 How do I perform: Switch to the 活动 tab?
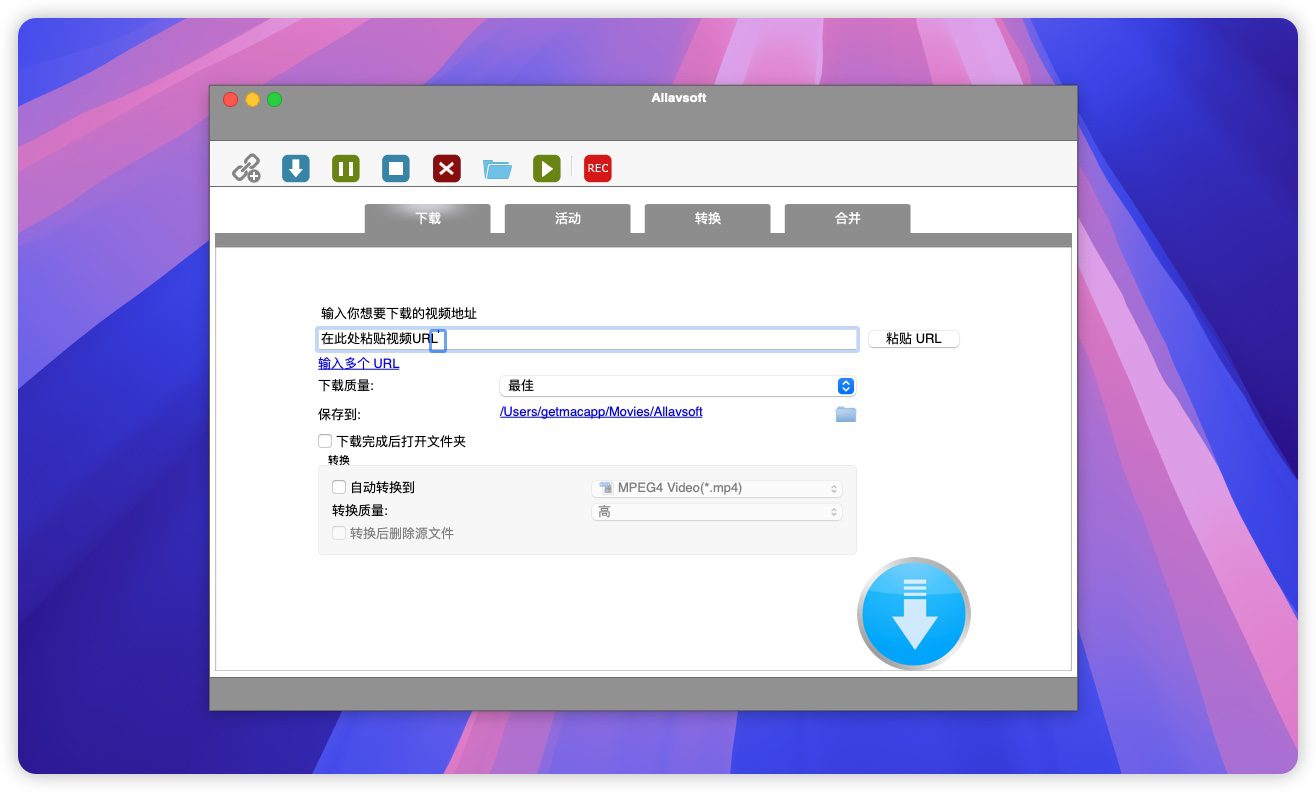567,218
